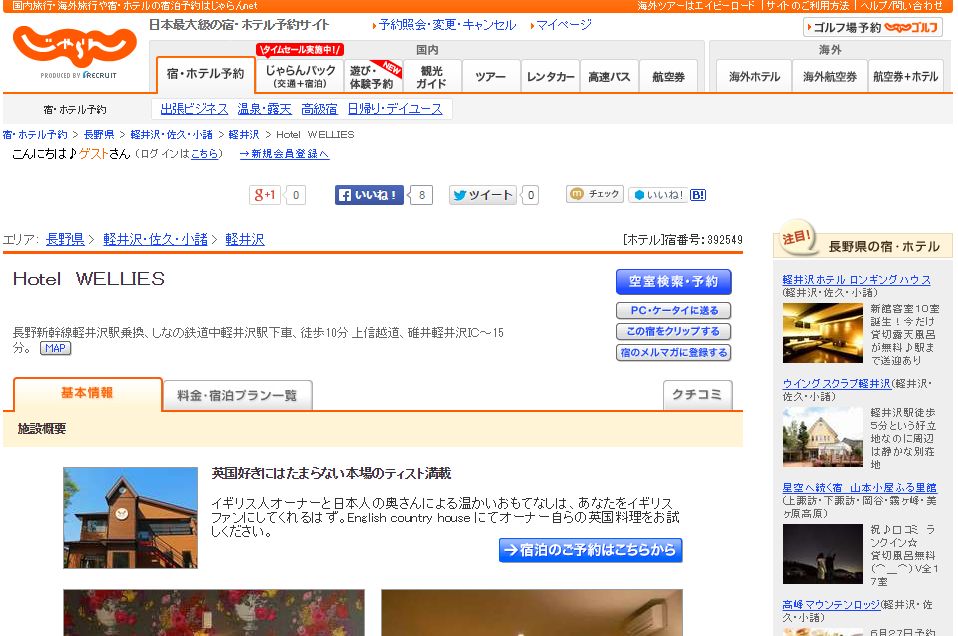Click the 山本小屋ふる里館 starry sky thumbnail
Image resolution: width=958 pixels, height=636 pixels.
[x=822, y=554]
